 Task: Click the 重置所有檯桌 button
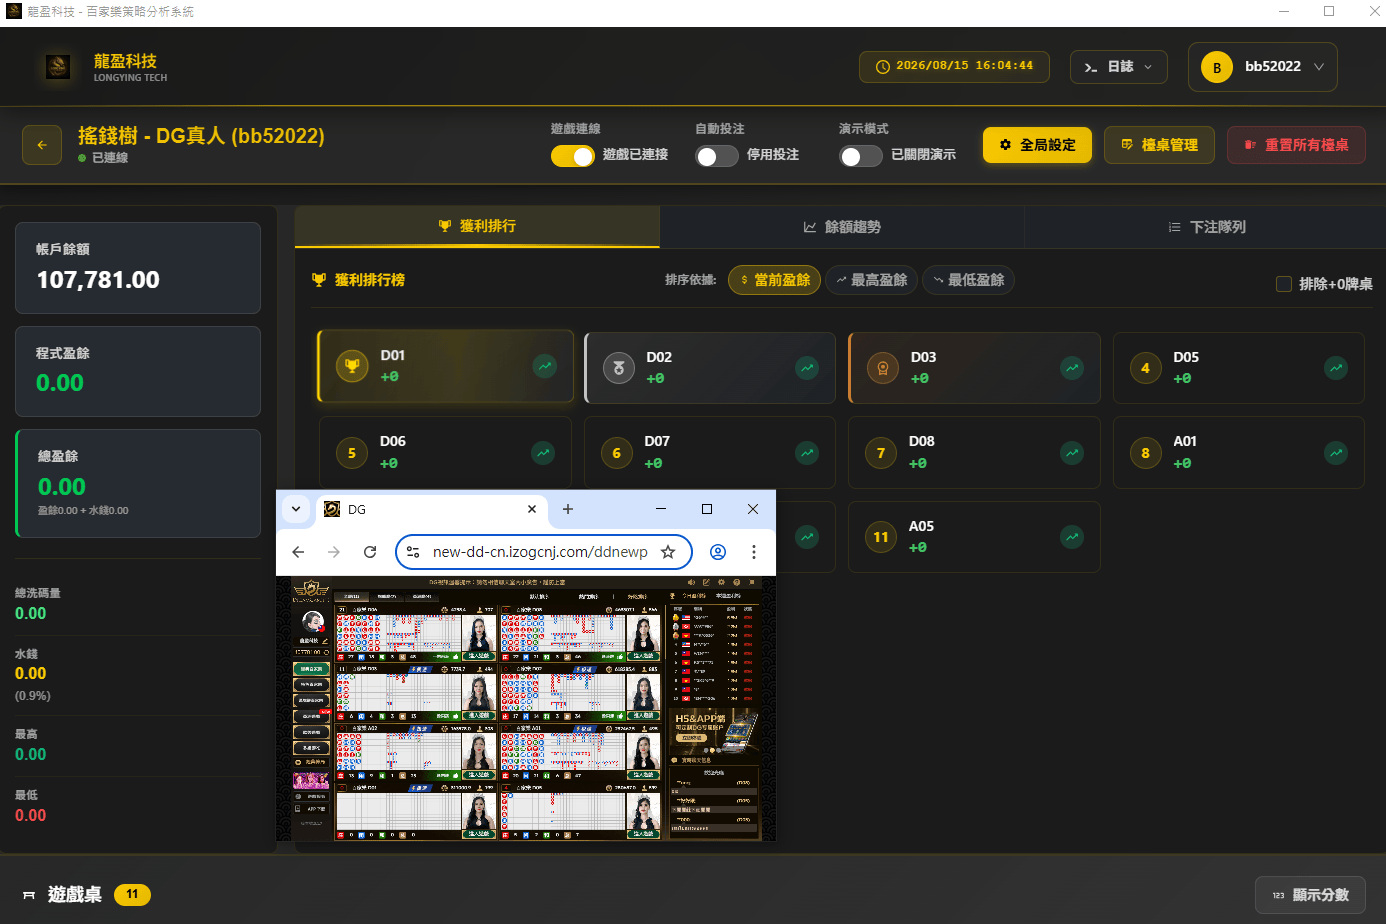click(1297, 145)
